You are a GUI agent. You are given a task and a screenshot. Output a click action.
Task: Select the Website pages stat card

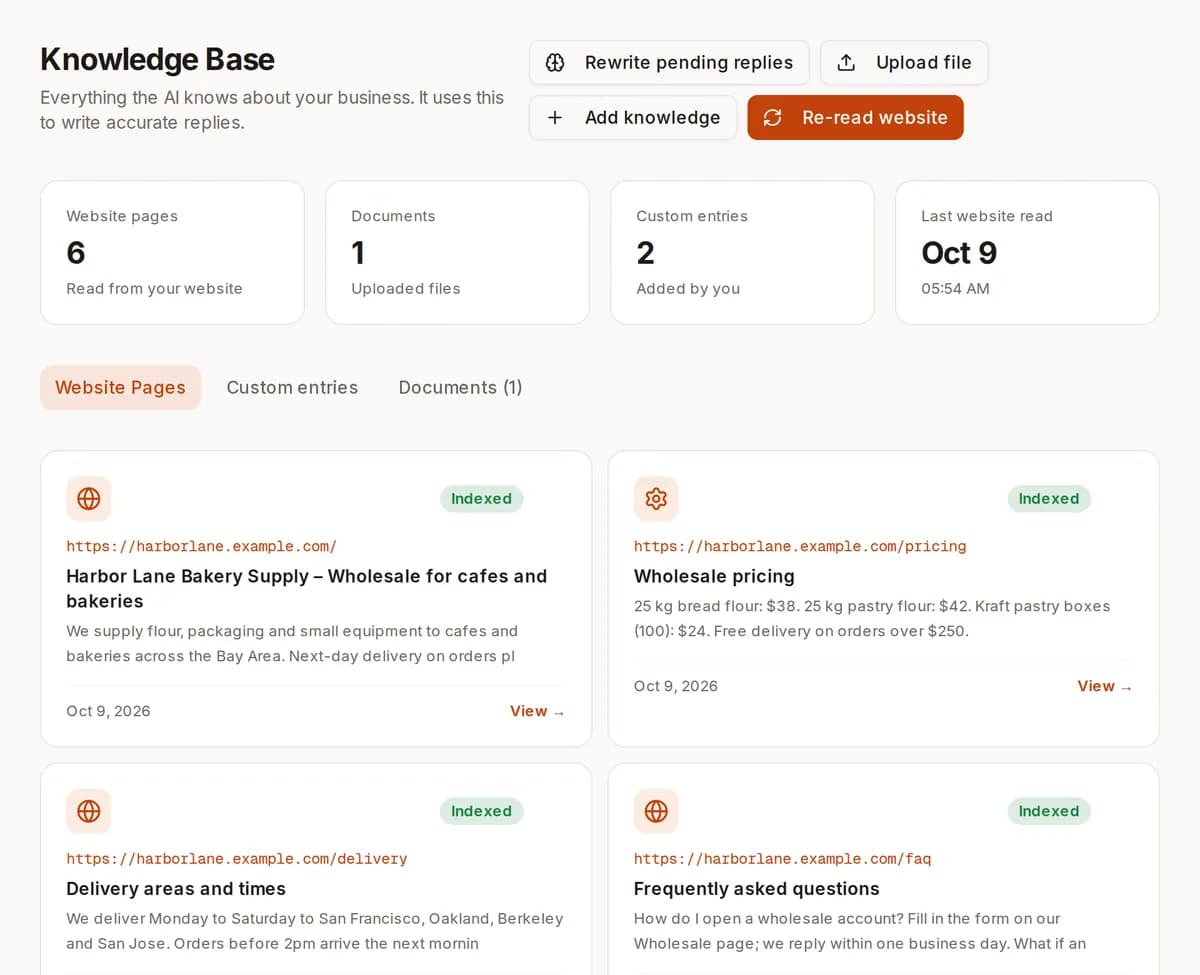point(172,252)
